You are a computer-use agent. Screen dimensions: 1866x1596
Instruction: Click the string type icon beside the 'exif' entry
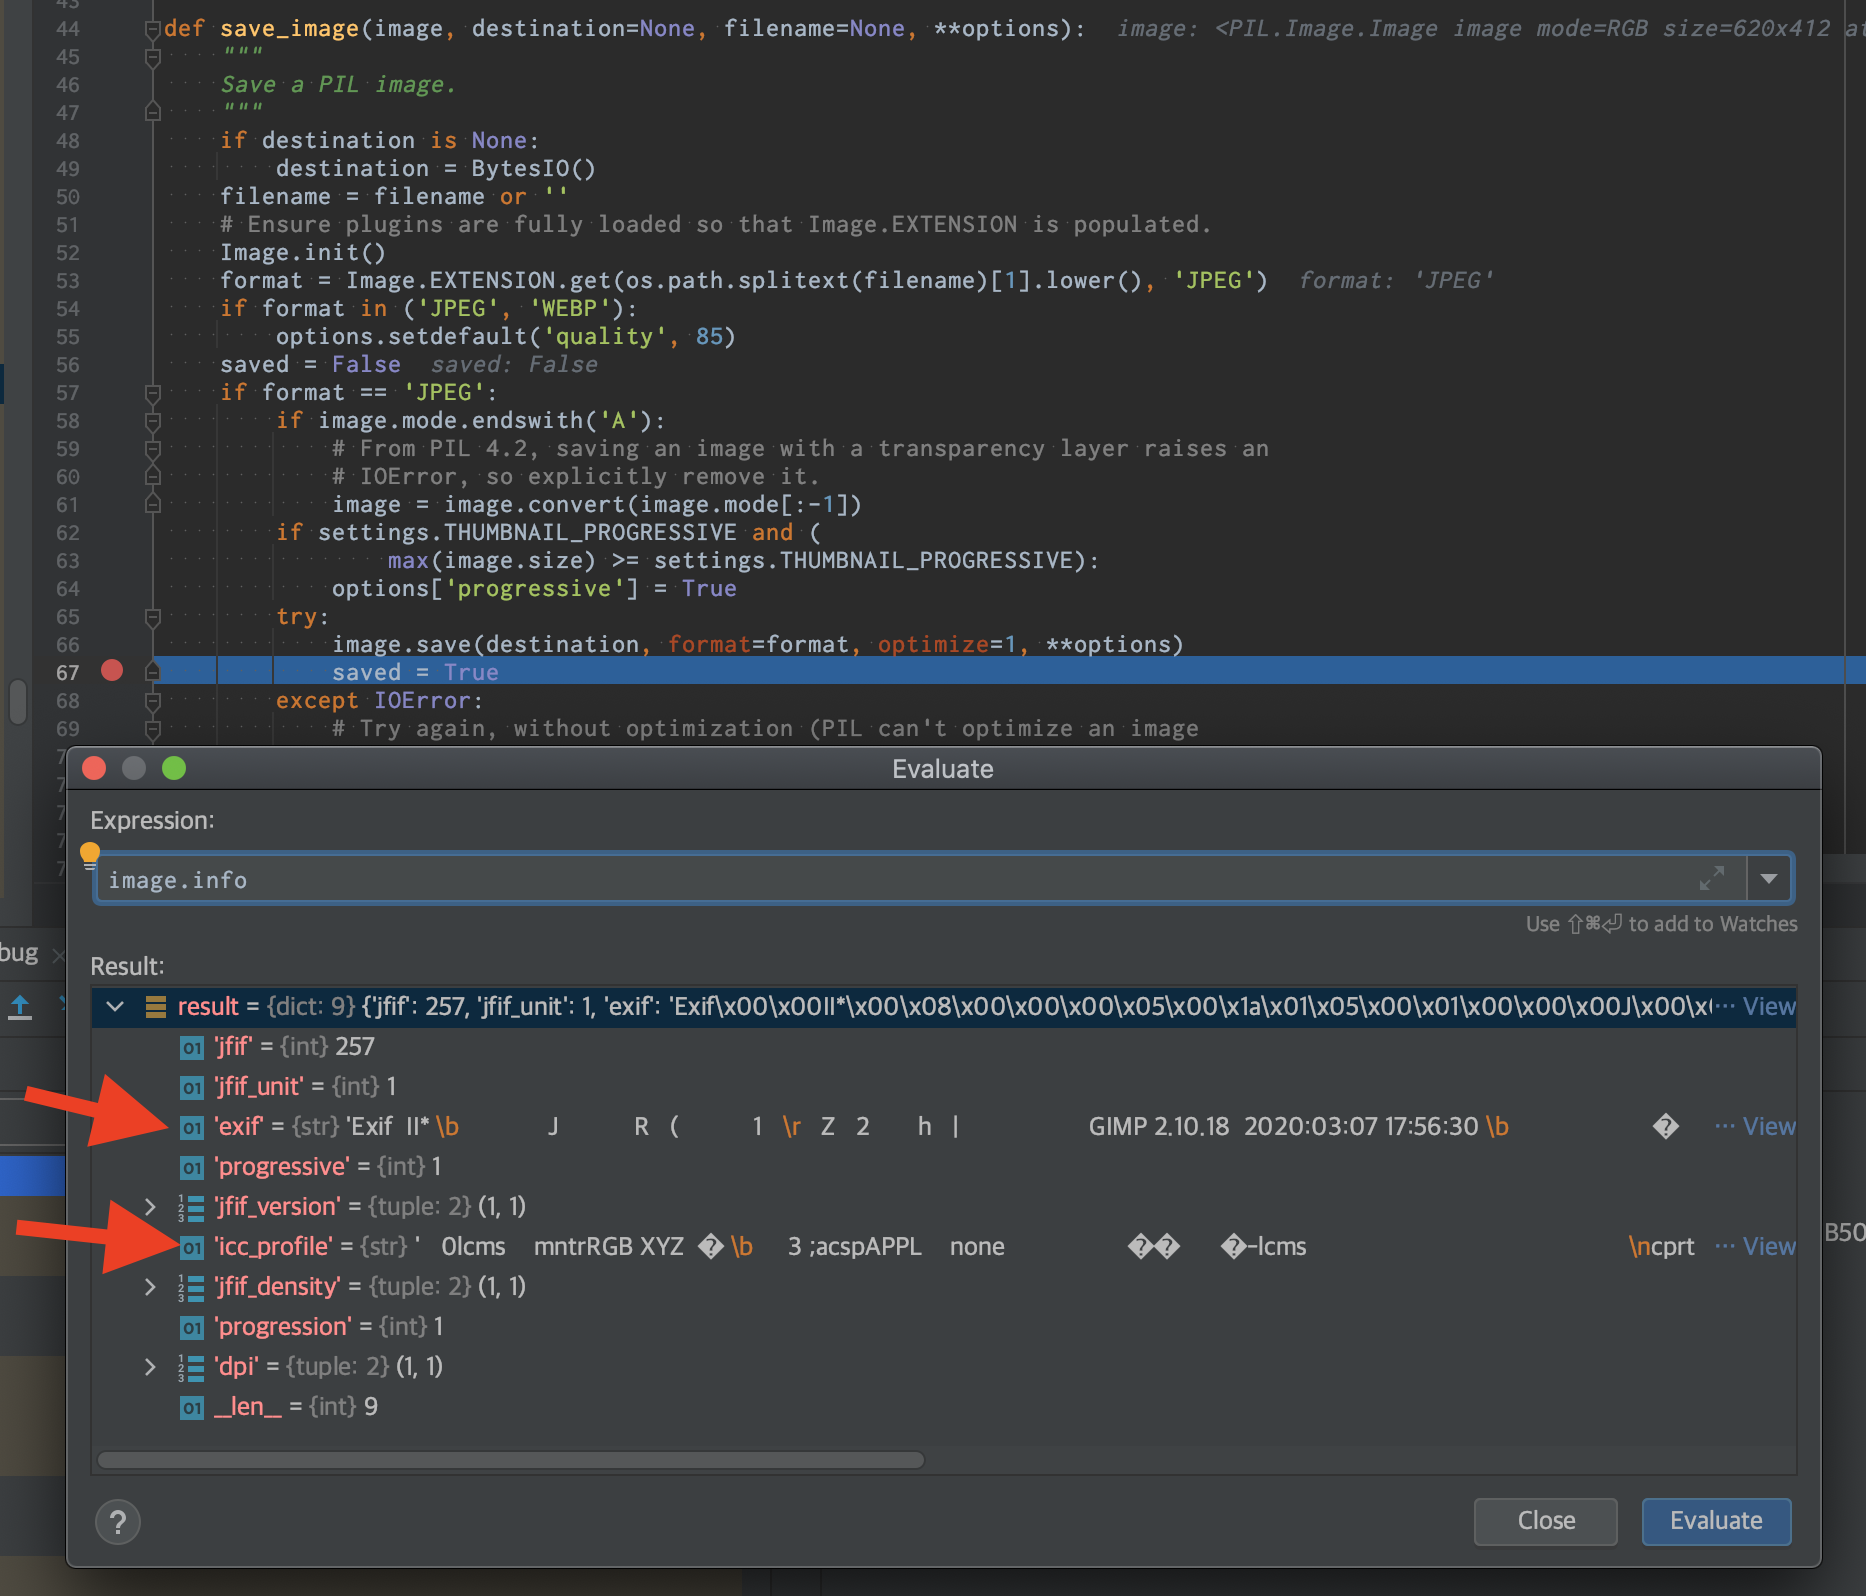(190, 1127)
